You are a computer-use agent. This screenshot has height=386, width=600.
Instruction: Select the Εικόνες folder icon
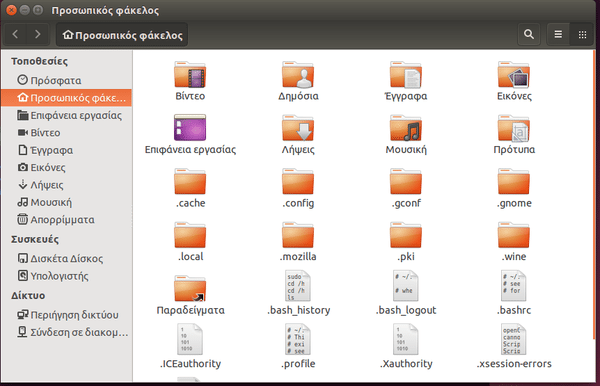(514, 75)
